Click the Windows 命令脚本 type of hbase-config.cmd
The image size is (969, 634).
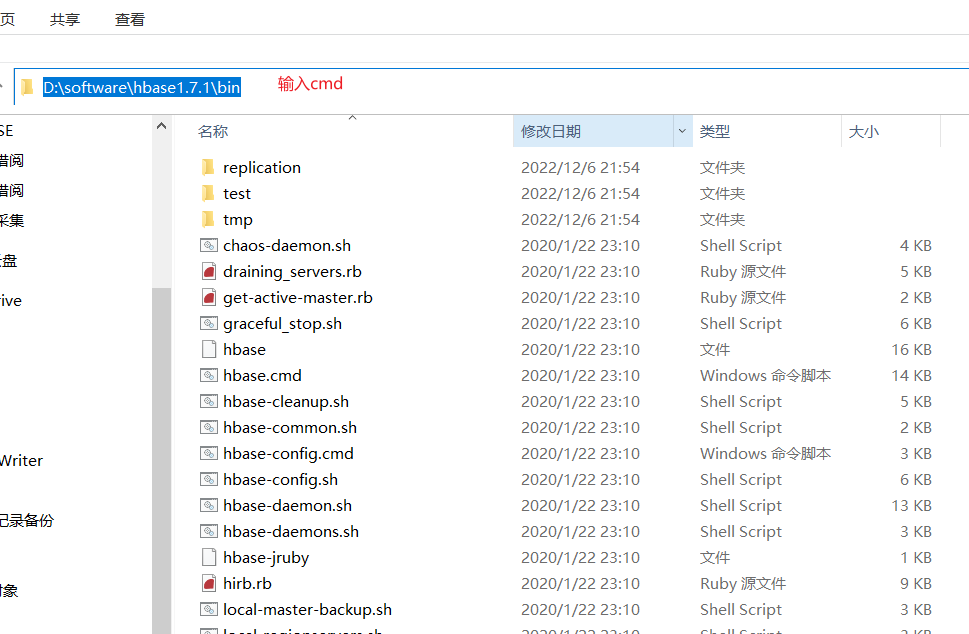tap(766, 454)
